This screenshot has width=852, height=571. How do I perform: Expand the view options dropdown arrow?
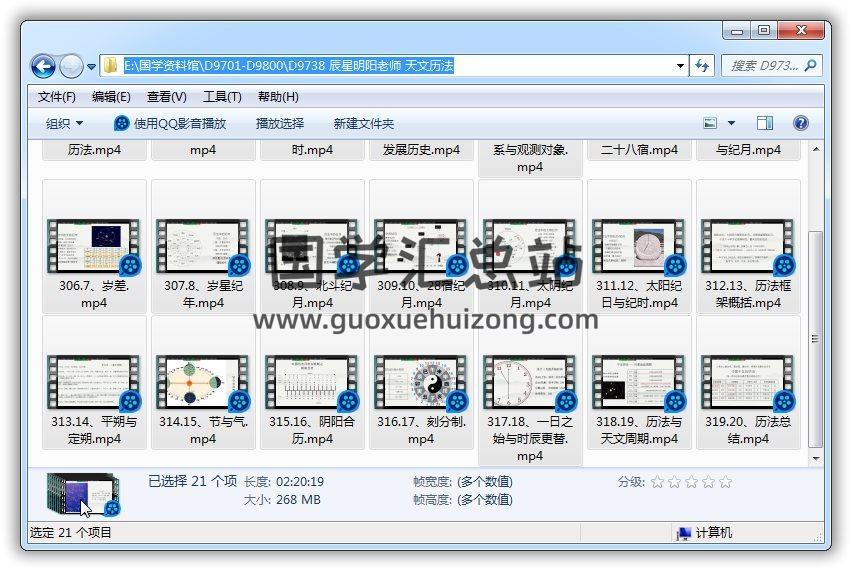click(731, 123)
